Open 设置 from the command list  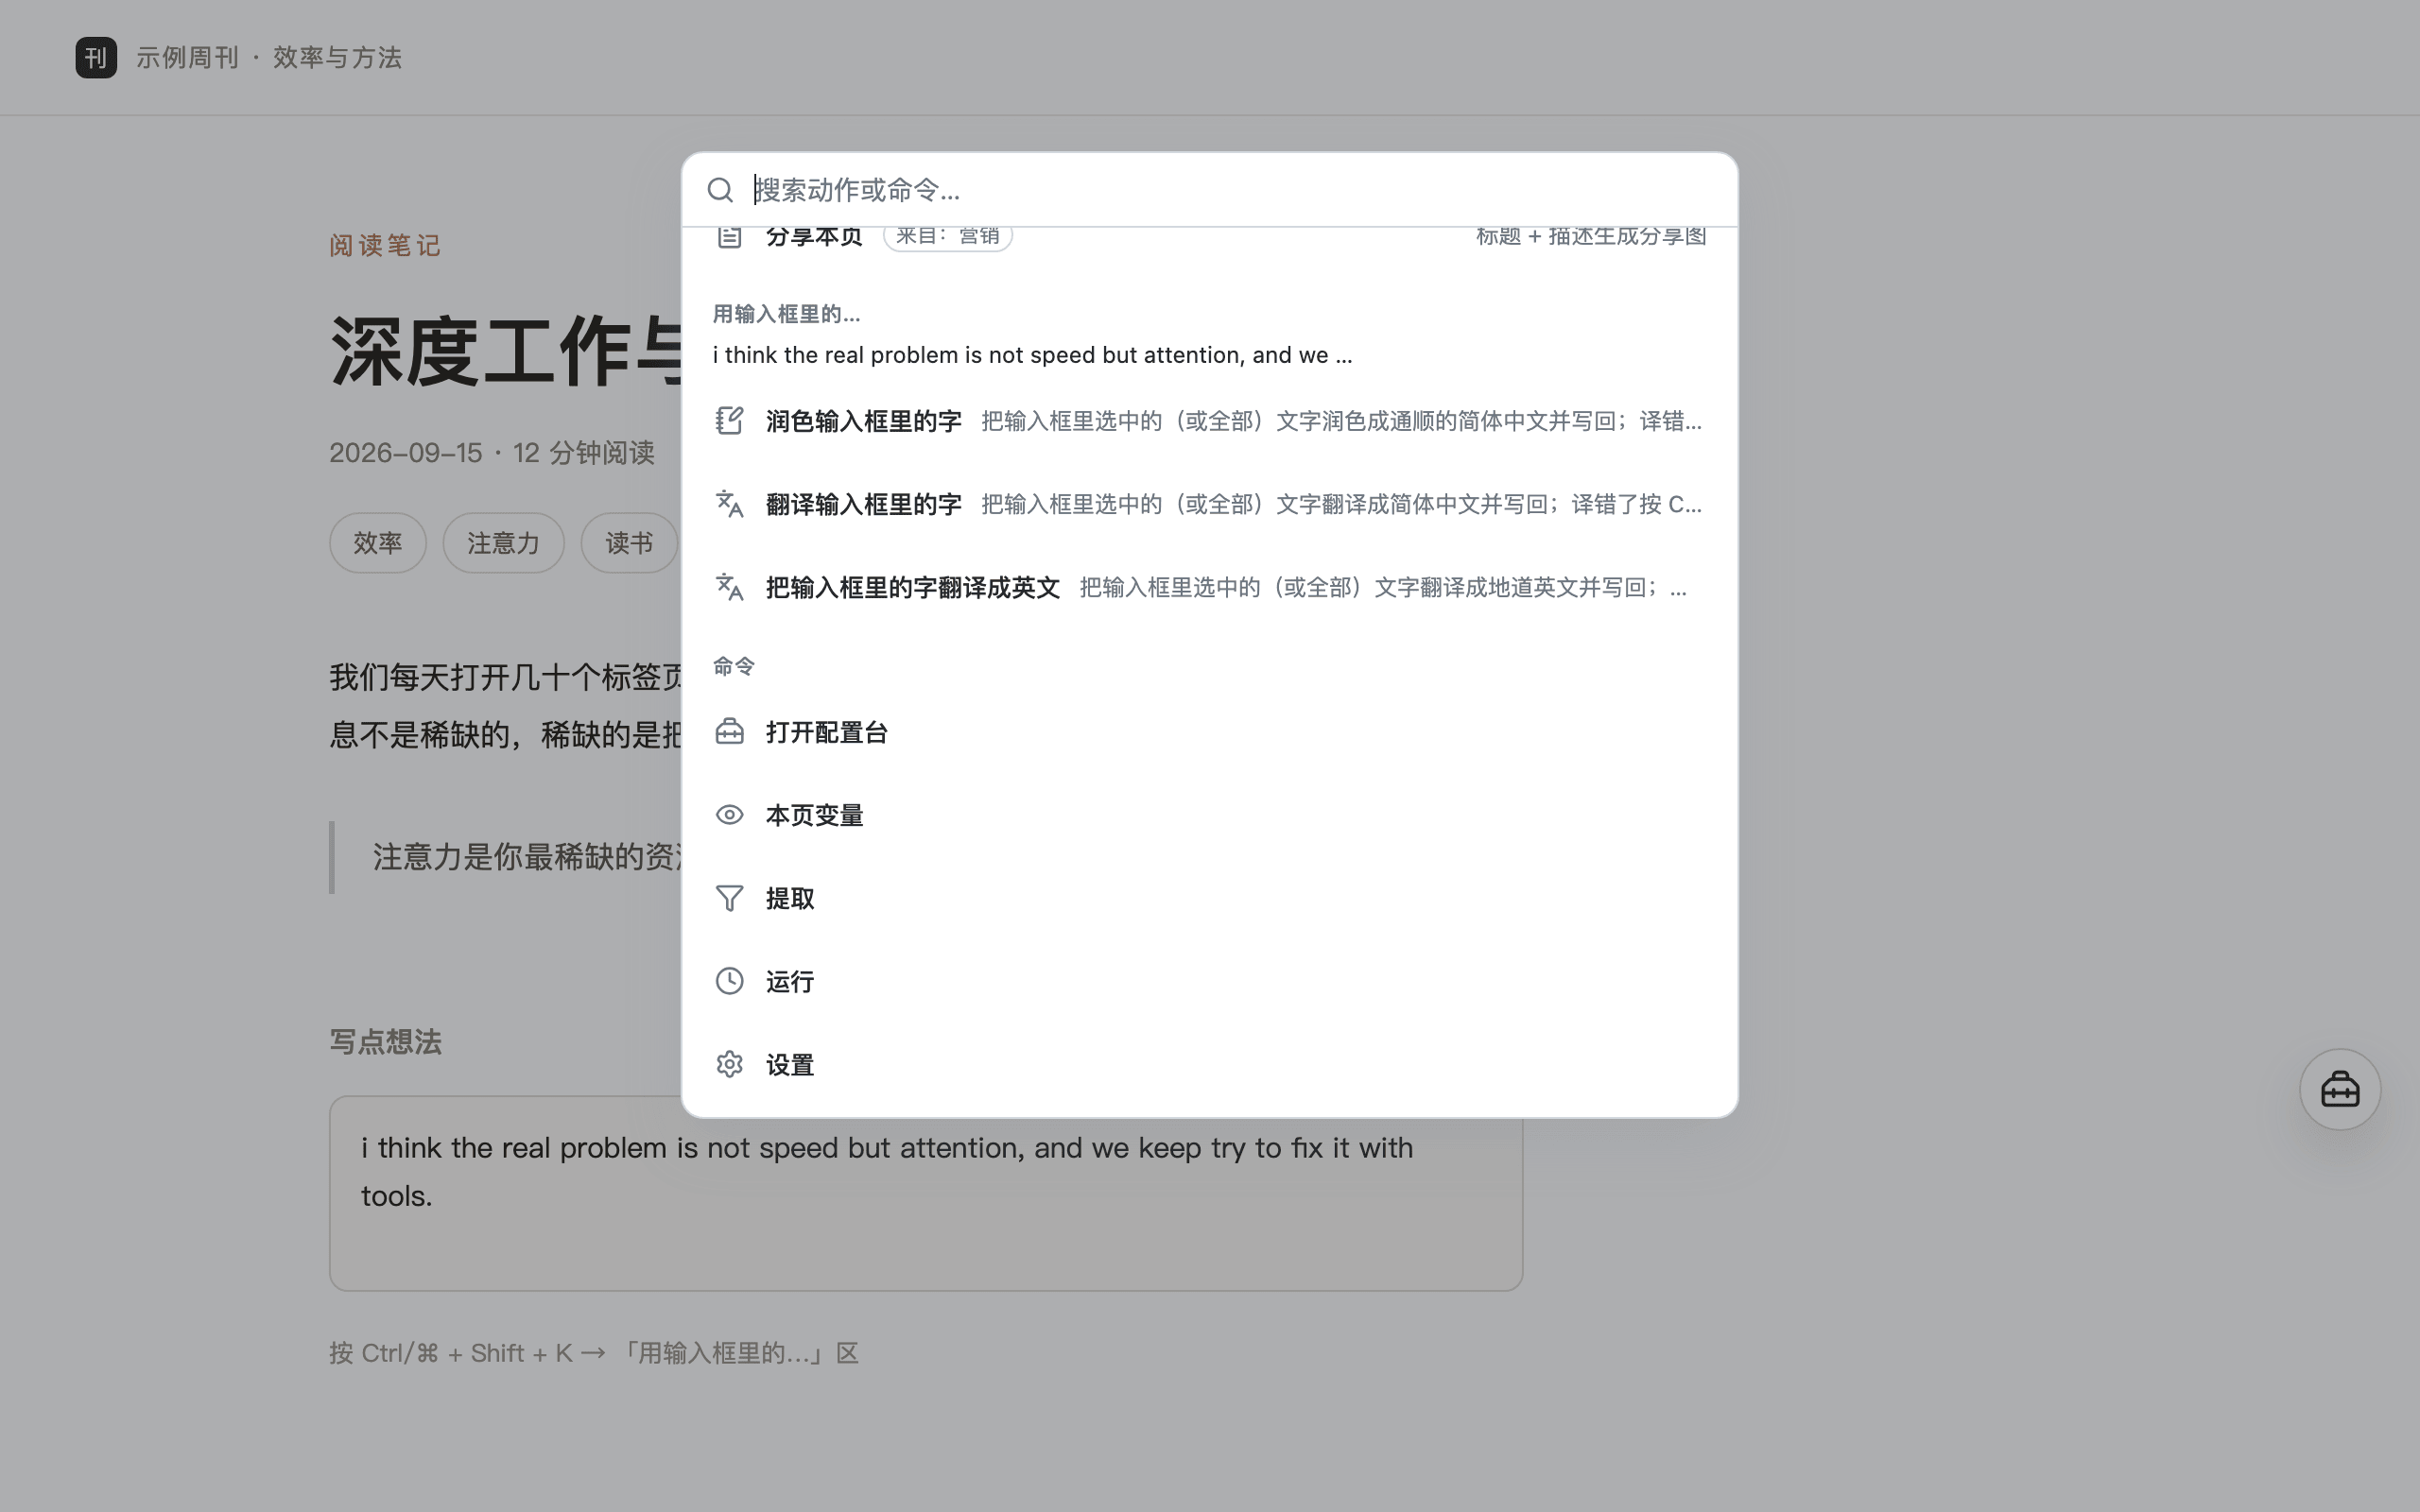(1209, 1064)
